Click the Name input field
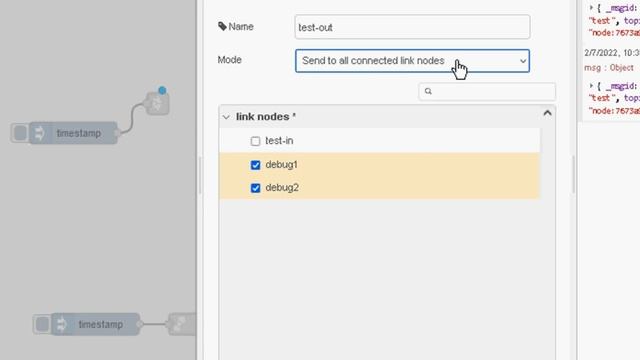 tap(412, 27)
